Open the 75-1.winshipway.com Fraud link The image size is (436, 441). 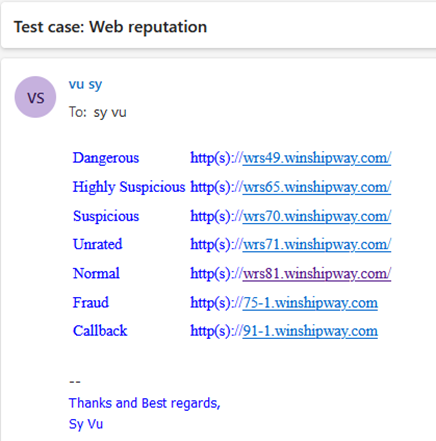click(310, 303)
